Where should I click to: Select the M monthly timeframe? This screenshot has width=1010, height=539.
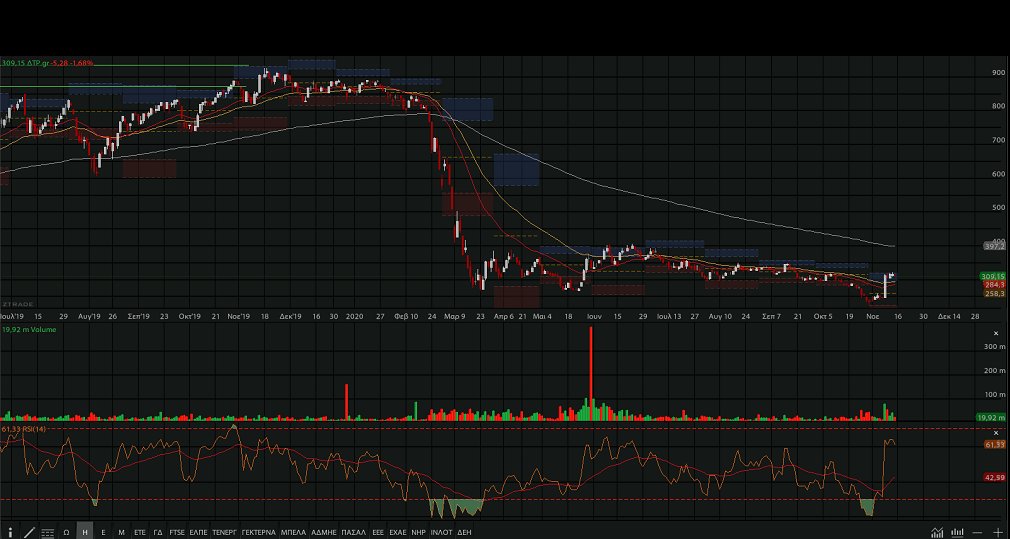point(121,532)
